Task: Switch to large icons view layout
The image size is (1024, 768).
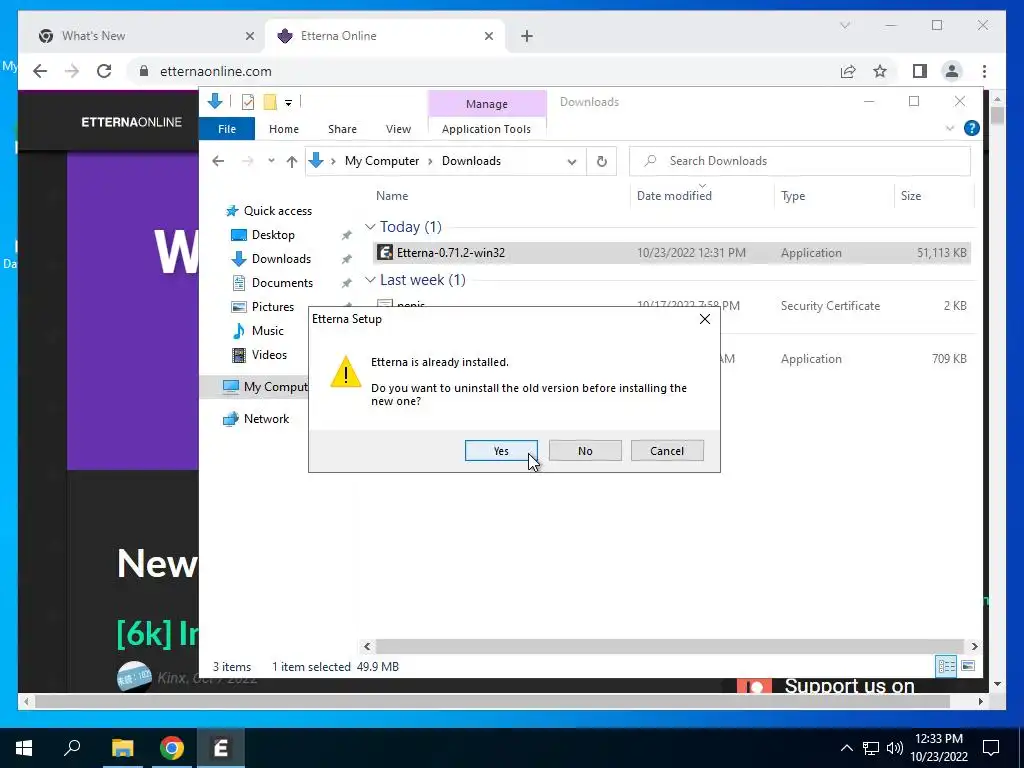Action: 968,666
